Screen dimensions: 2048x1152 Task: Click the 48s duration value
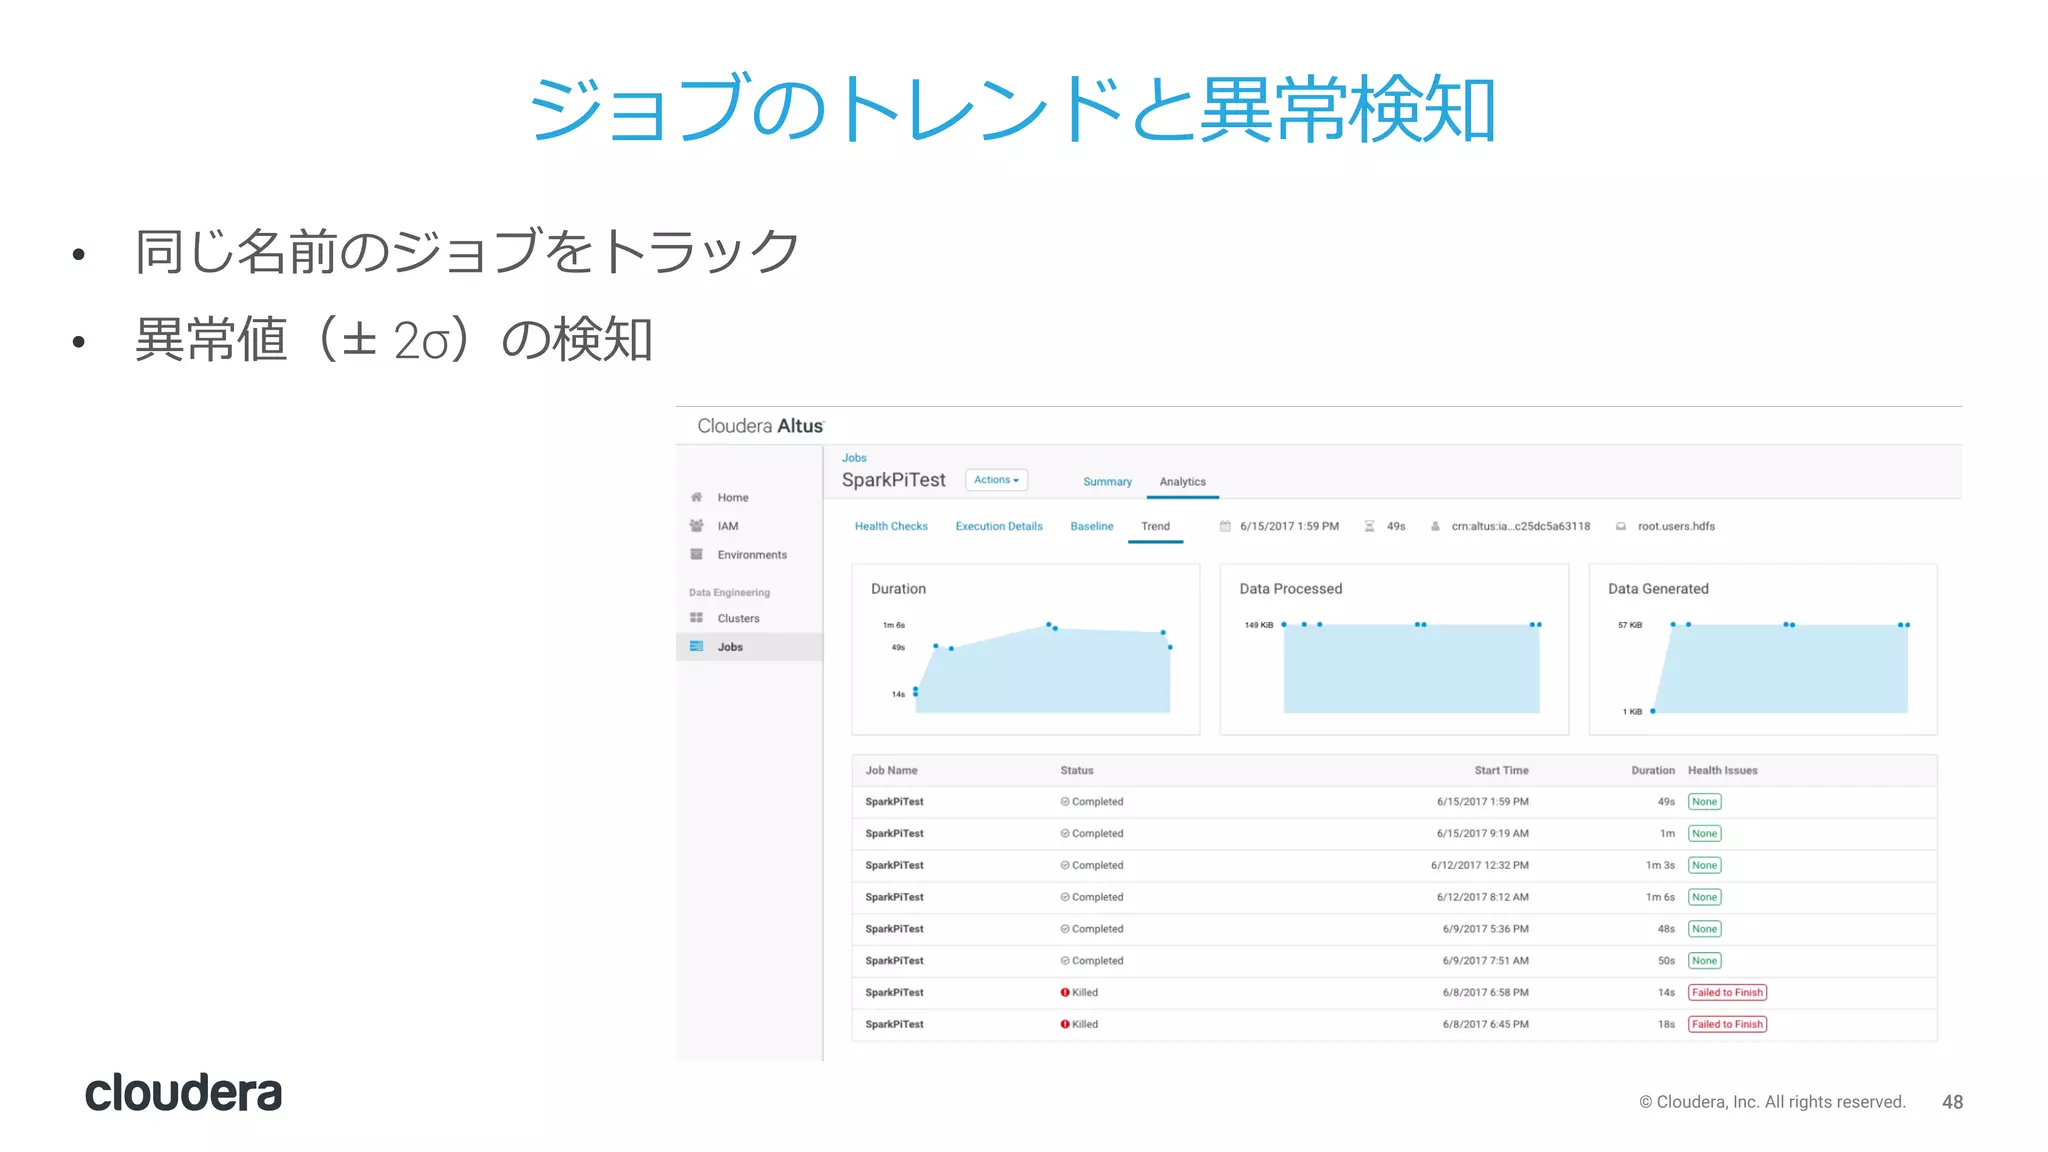click(1666, 929)
